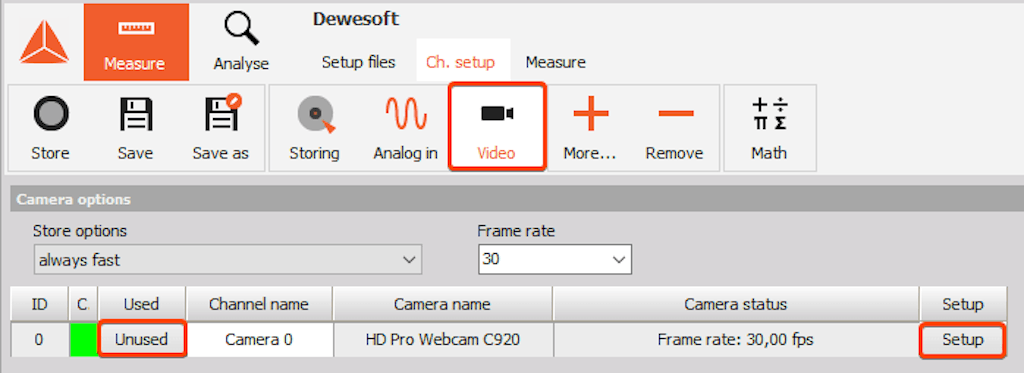The height and width of the screenshot is (373, 1024).
Task: Open the Frame rate dropdown
Action: click(554, 259)
